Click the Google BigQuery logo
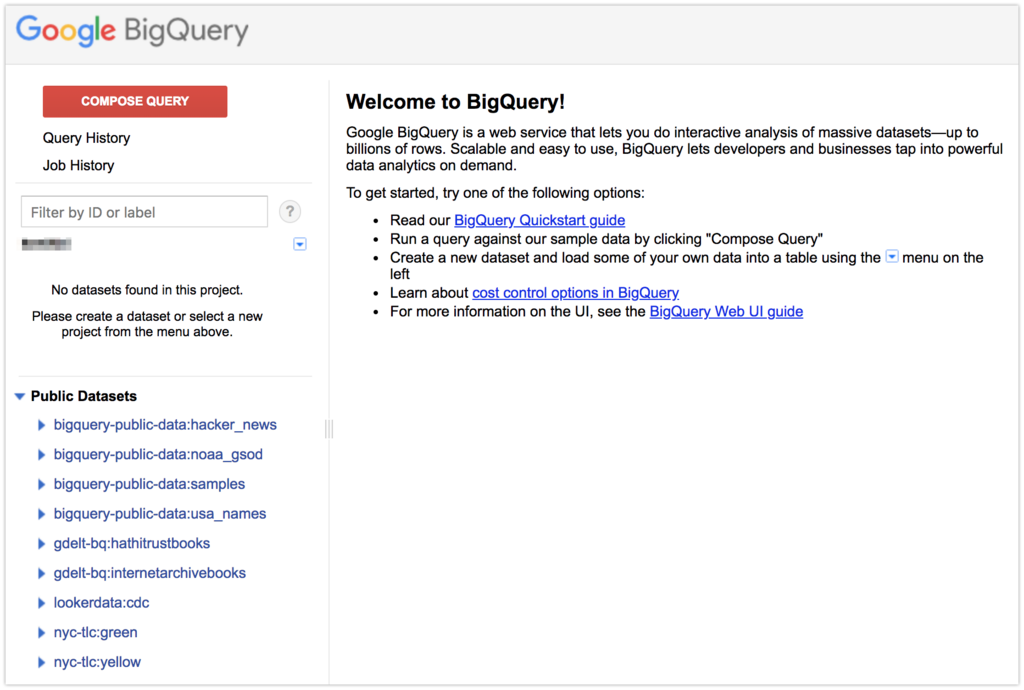Screen dimensions: 1024x690 pyautogui.click(x=132, y=31)
